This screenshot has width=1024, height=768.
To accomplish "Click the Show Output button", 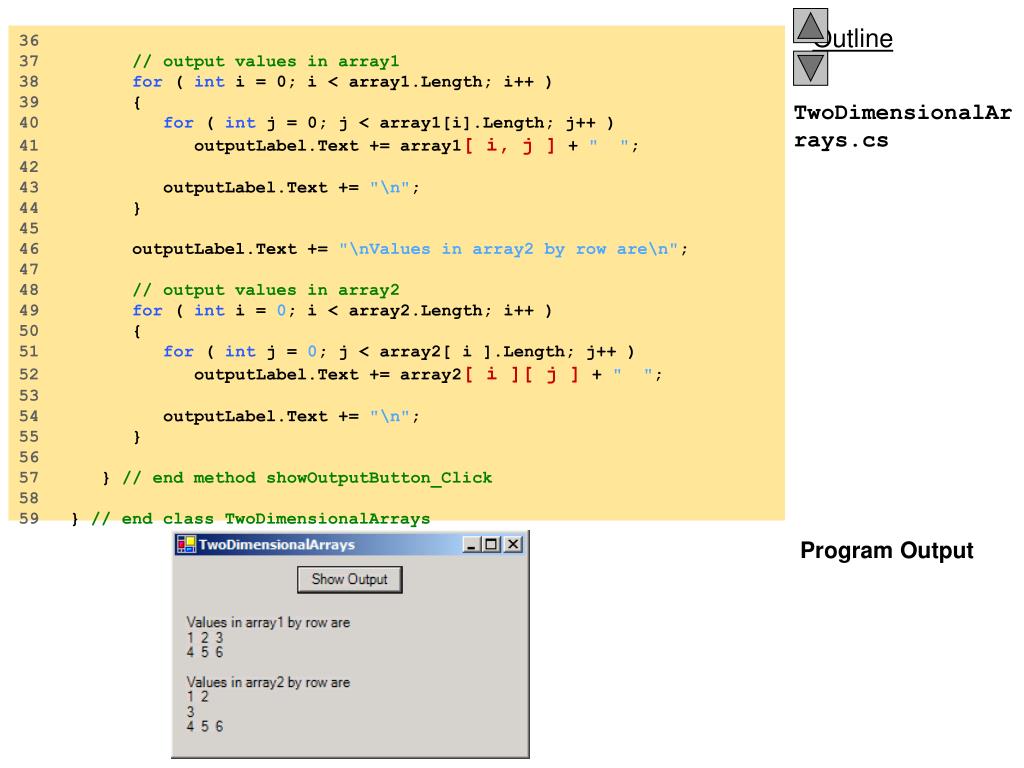I will pyautogui.click(x=349, y=579).
